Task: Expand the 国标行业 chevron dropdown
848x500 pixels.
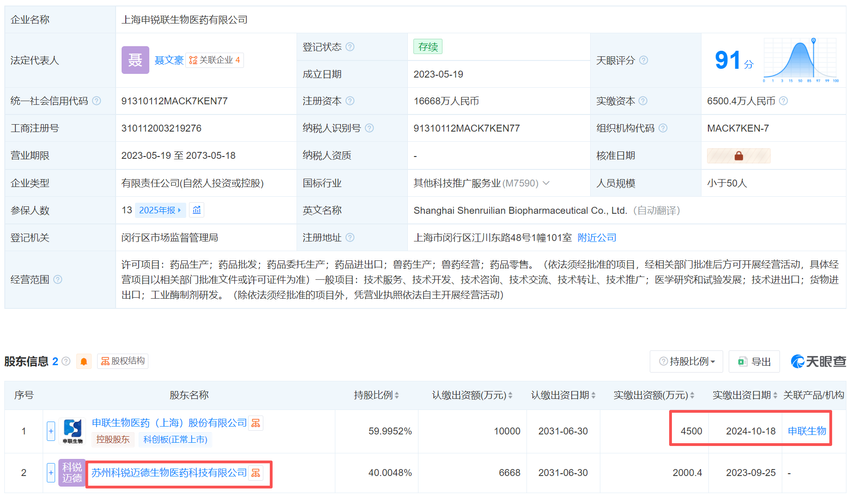Action: coord(546,183)
